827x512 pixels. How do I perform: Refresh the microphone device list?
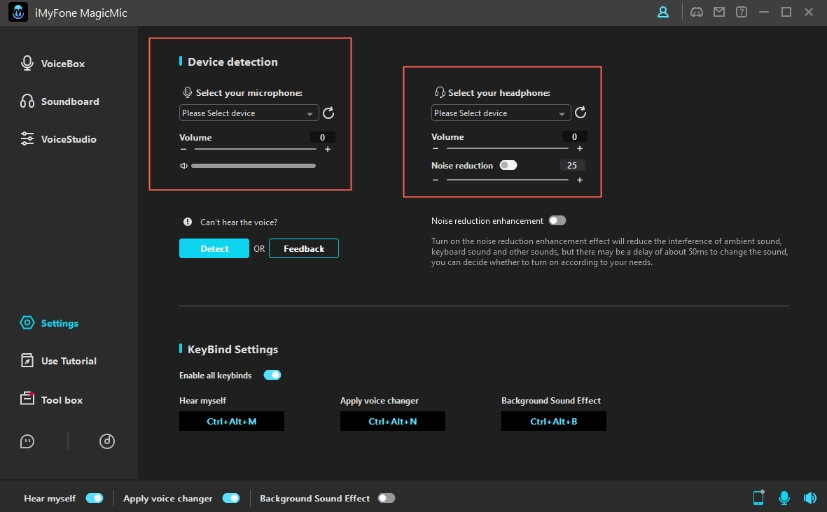coord(328,113)
